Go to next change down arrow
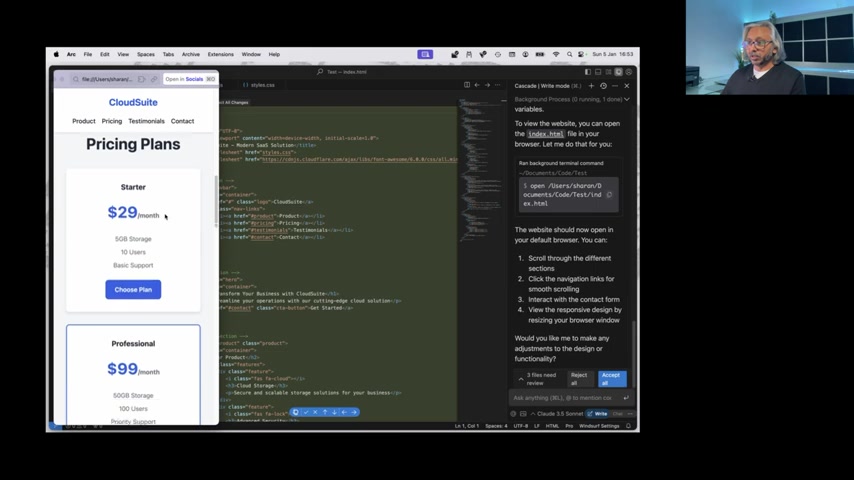This screenshot has height=480, width=854. [x=334, y=412]
